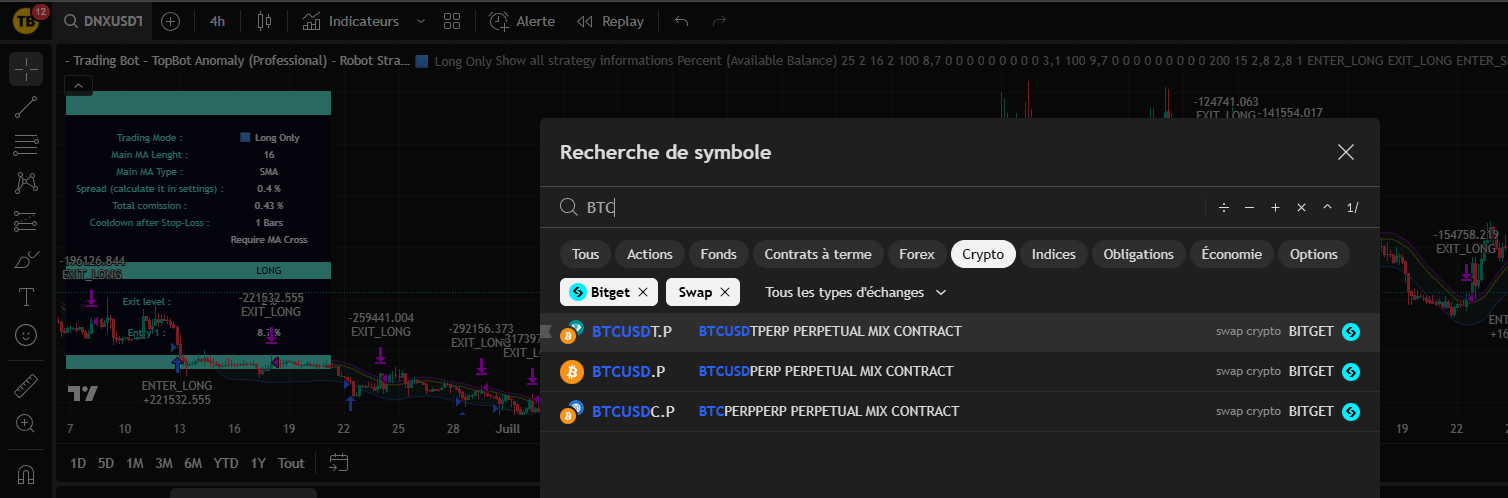Remove the Swap type filter chip

point(725,292)
